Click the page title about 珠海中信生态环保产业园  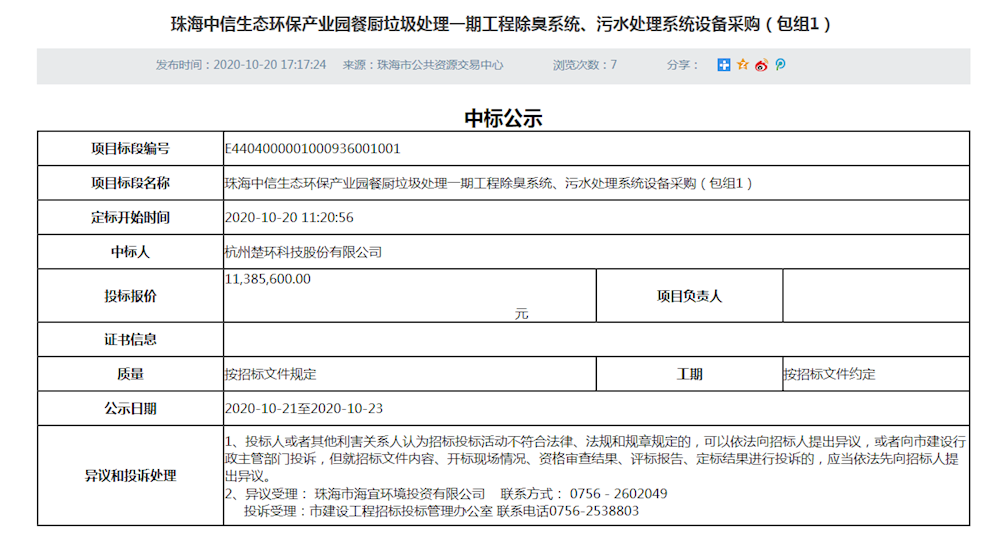tap(502, 22)
